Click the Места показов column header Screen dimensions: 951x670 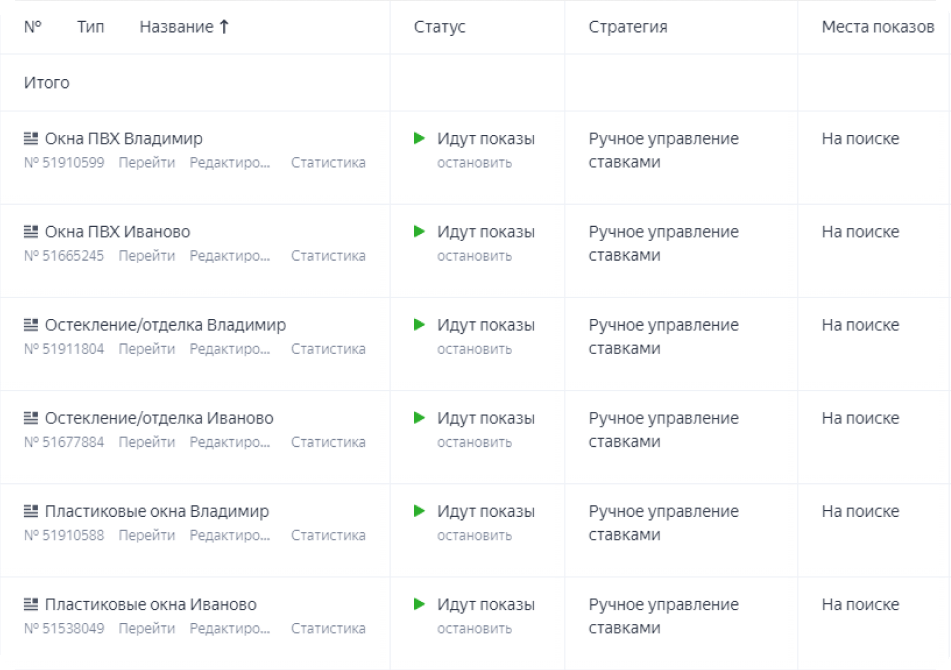coord(877,27)
